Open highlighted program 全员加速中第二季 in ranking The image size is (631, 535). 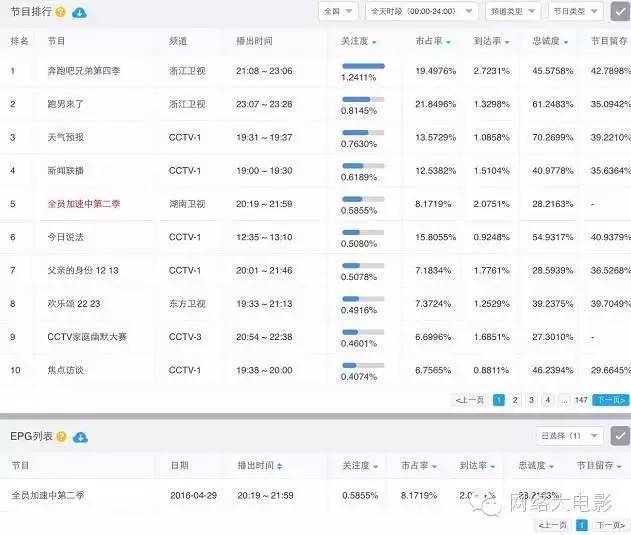(84, 204)
